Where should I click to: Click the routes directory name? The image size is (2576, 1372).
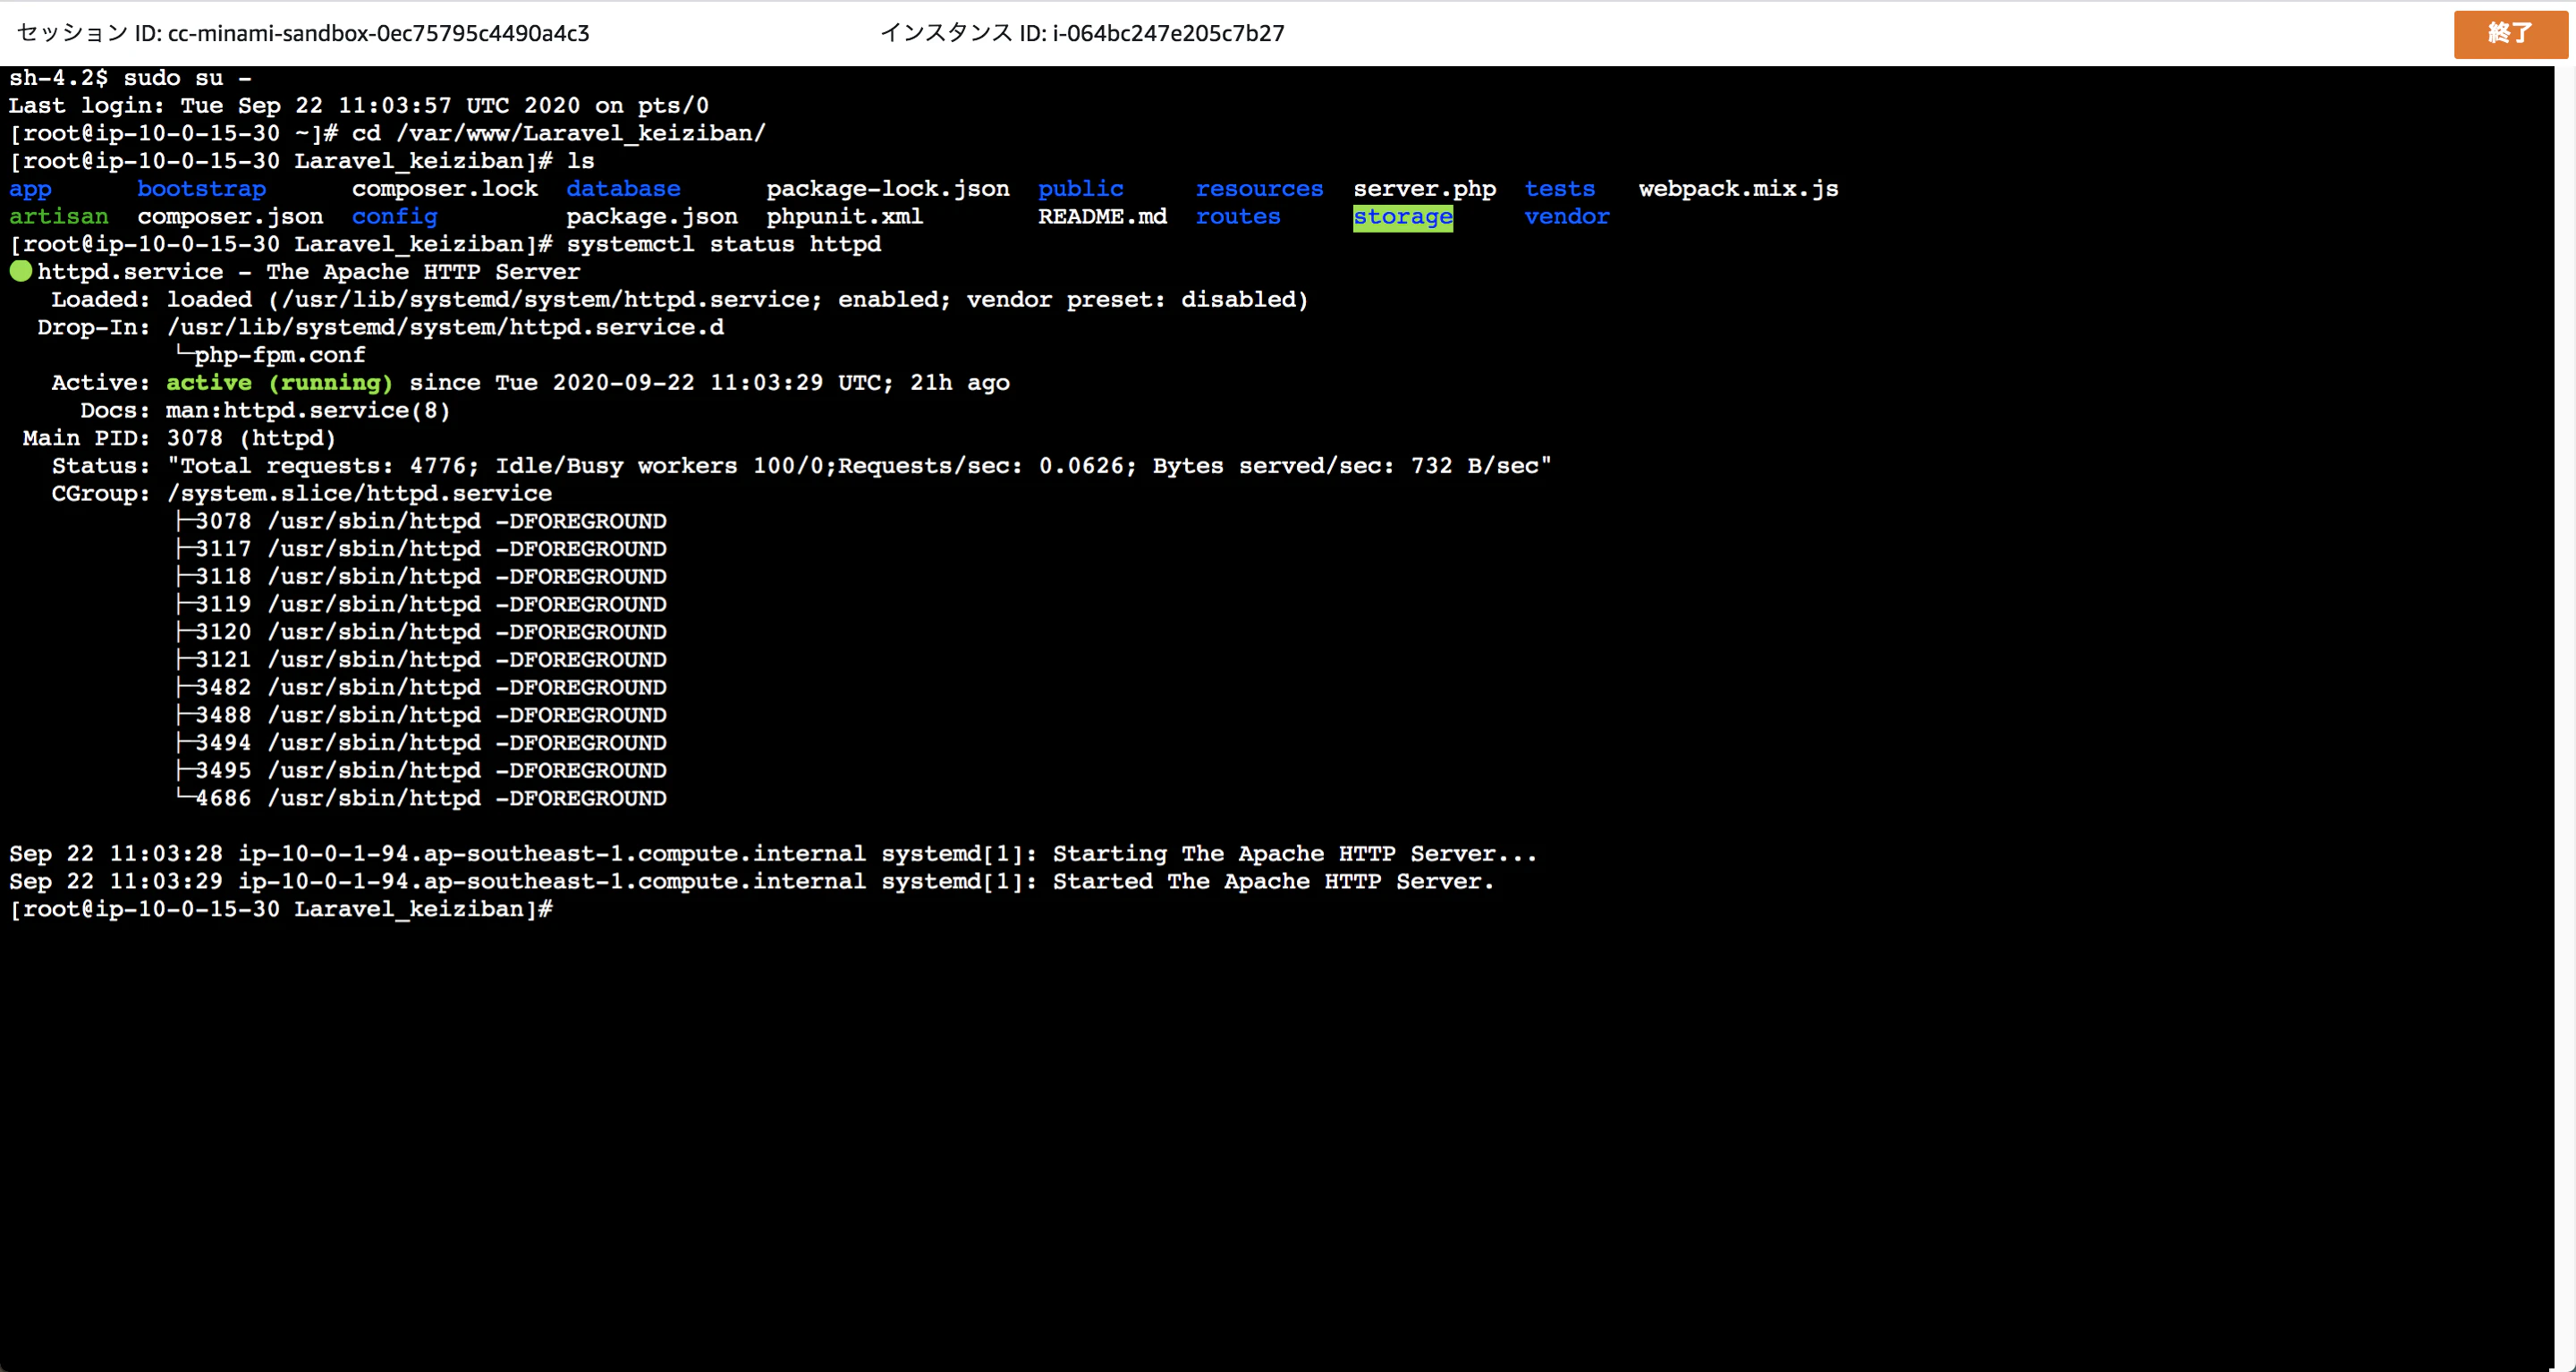click(x=1238, y=217)
